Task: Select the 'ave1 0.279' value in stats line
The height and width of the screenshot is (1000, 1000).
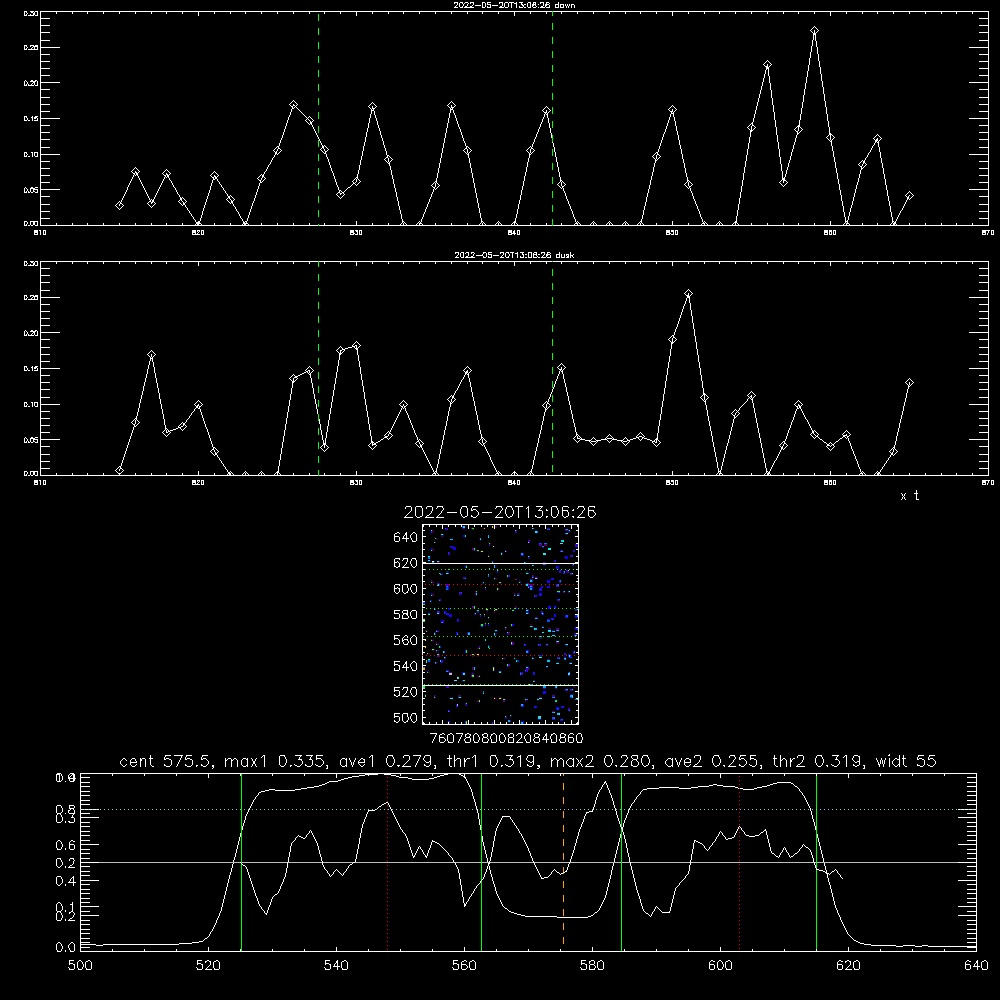Action: [x=387, y=761]
